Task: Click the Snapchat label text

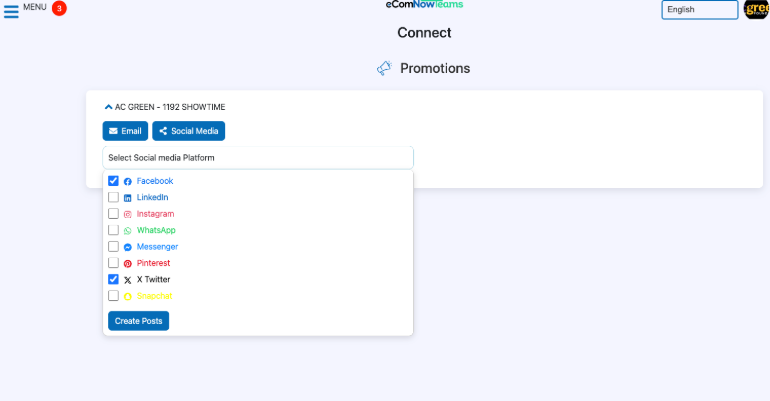Action: click(154, 296)
